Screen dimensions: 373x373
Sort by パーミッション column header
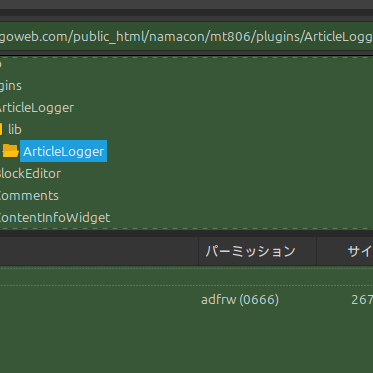pyautogui.click(x=257, y=251)
